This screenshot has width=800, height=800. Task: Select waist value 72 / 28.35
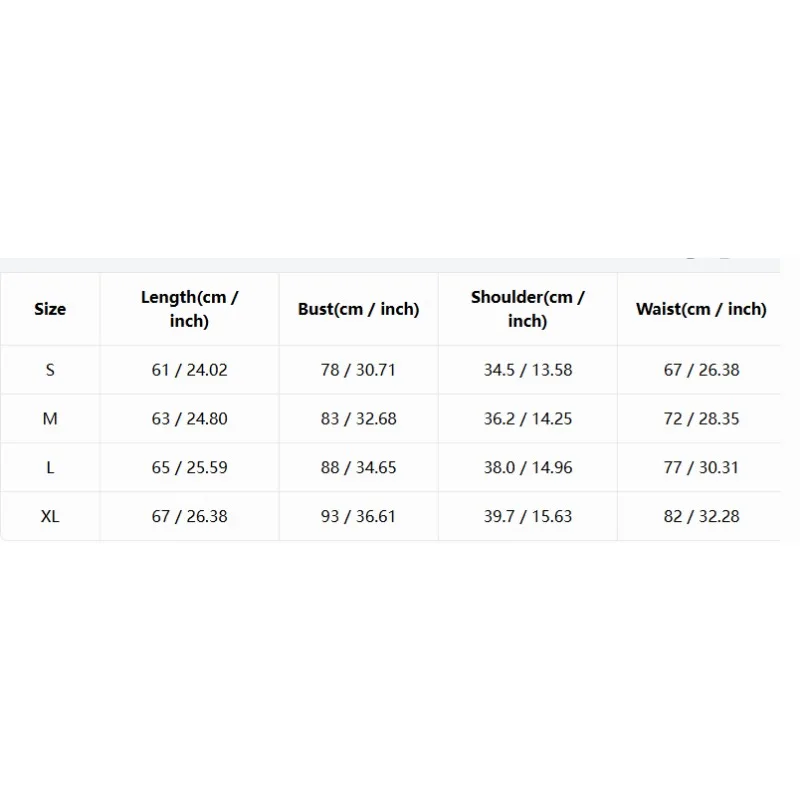click(701, 419)
